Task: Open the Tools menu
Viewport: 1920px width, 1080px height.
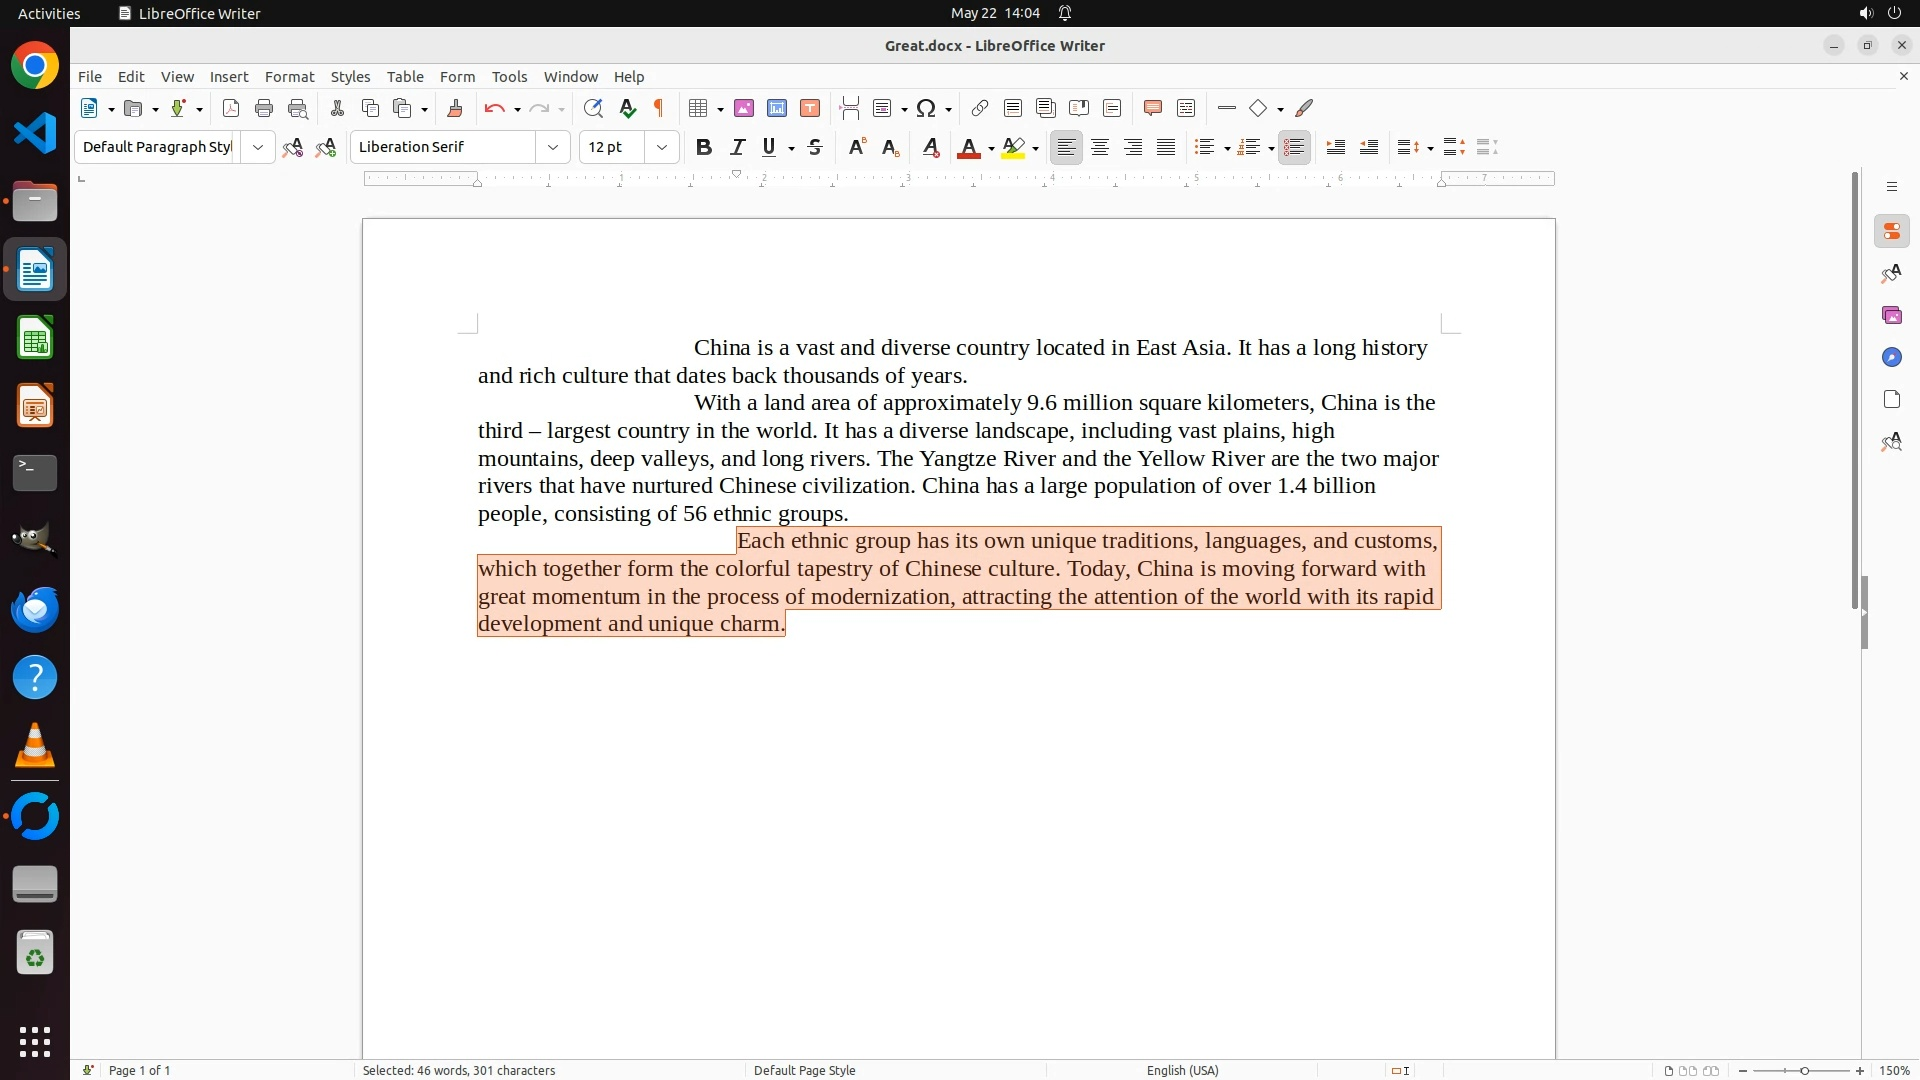Action: tap(509, 77)
